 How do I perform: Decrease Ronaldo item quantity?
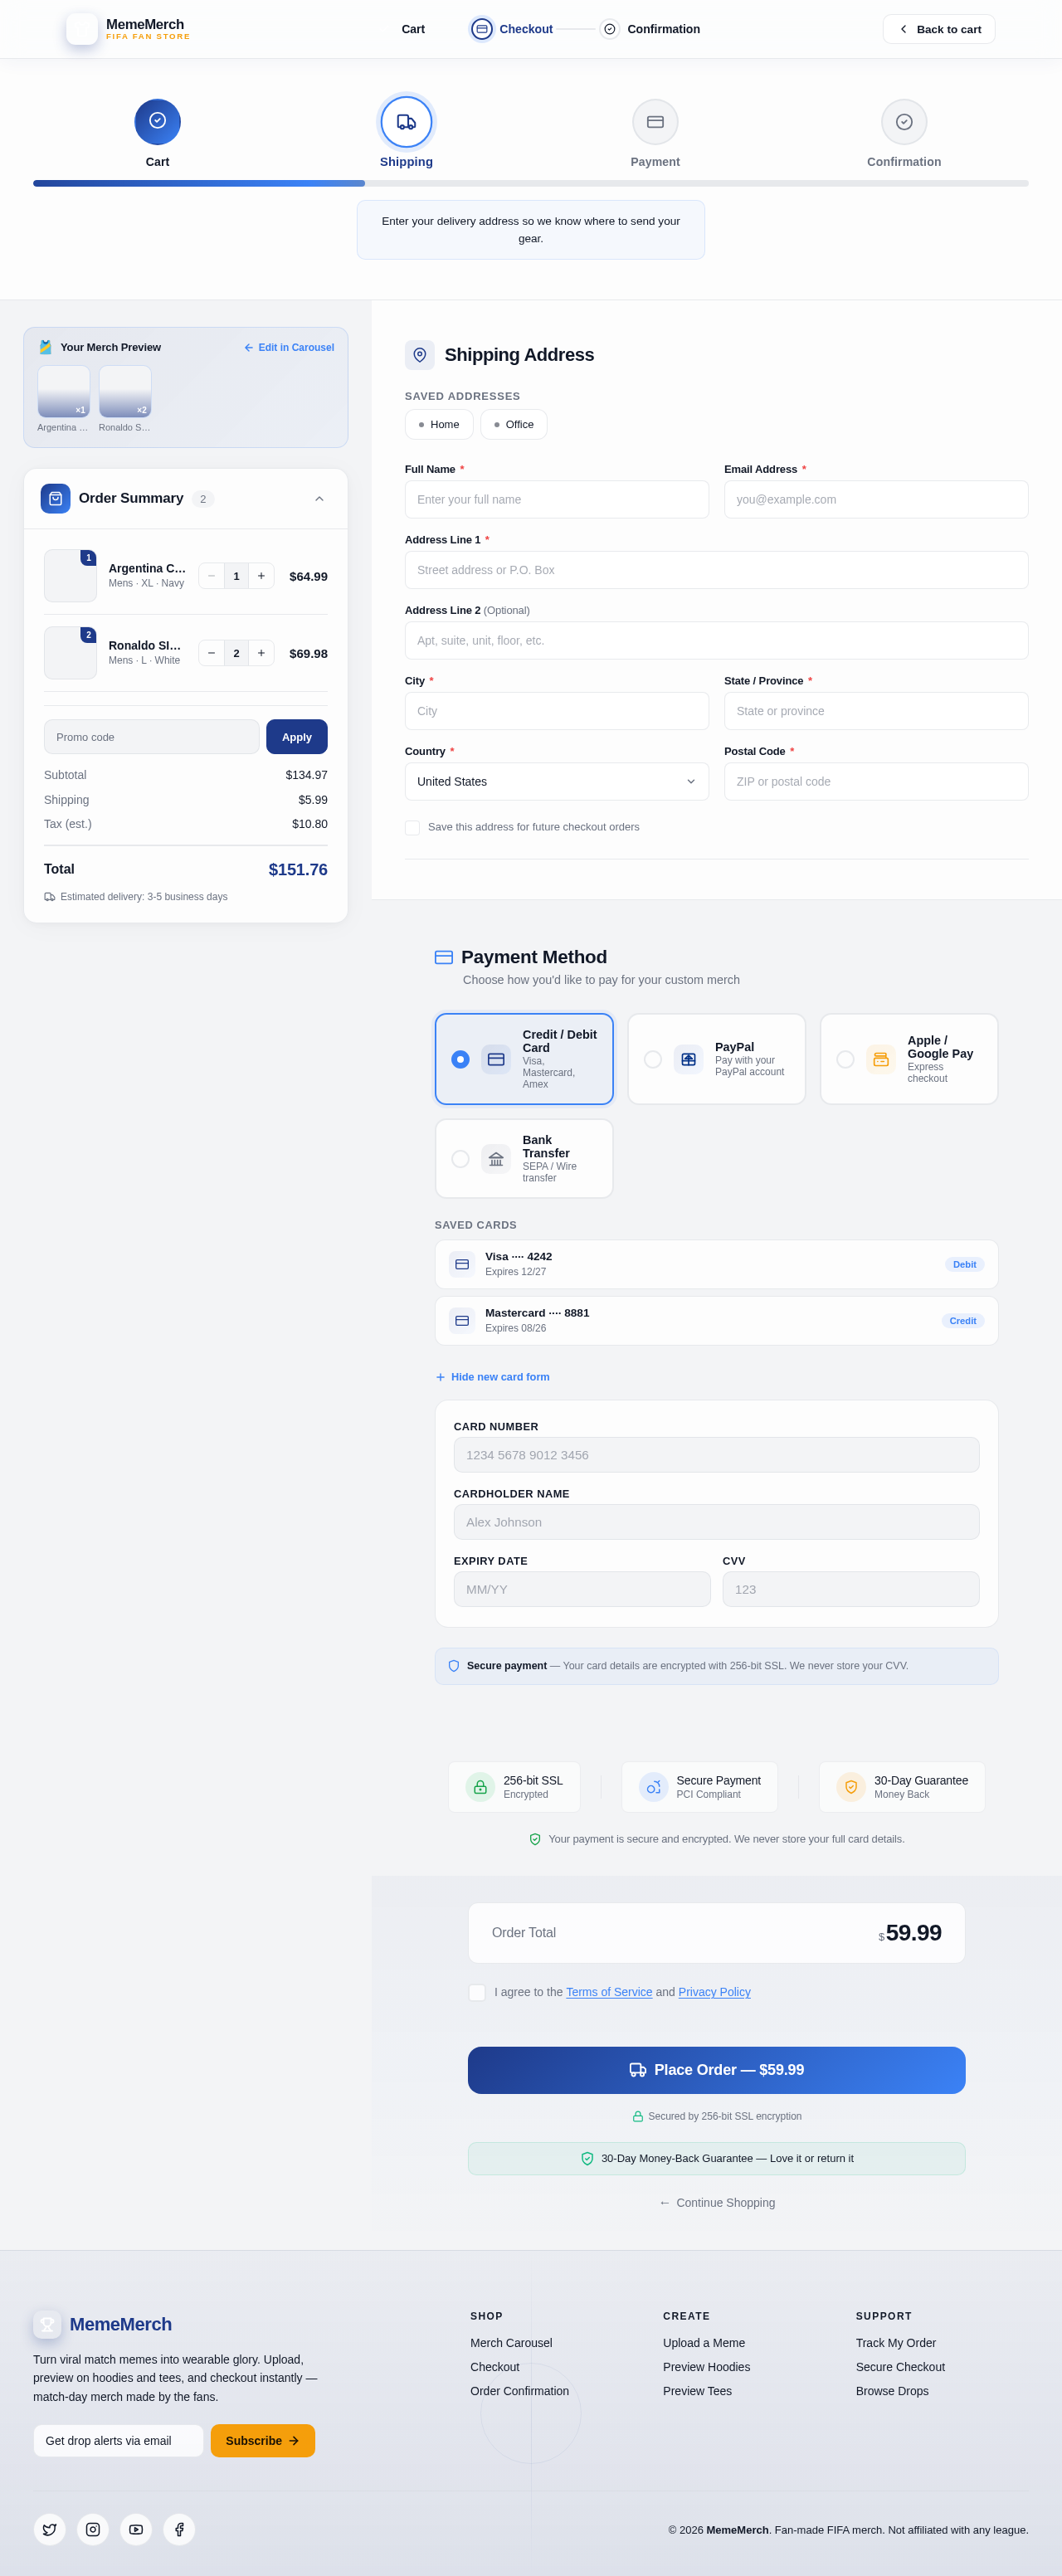coord(211,653)
